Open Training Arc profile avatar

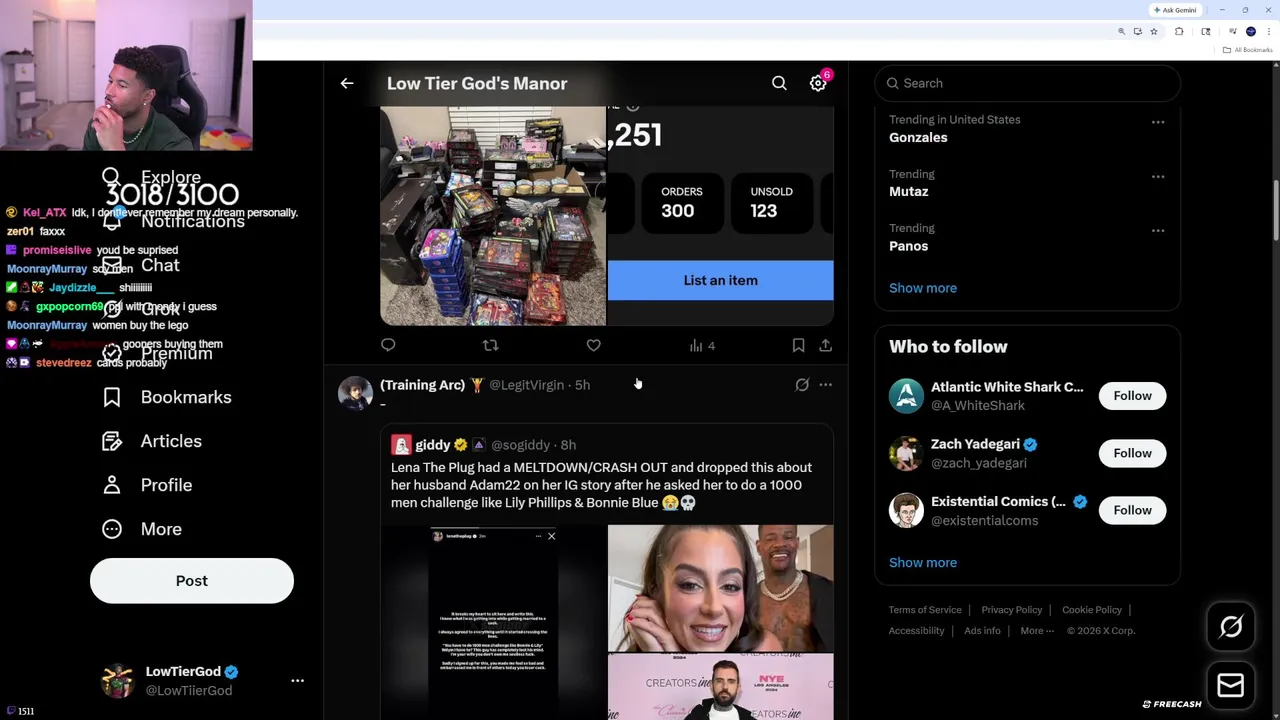[x=355, y=393]
